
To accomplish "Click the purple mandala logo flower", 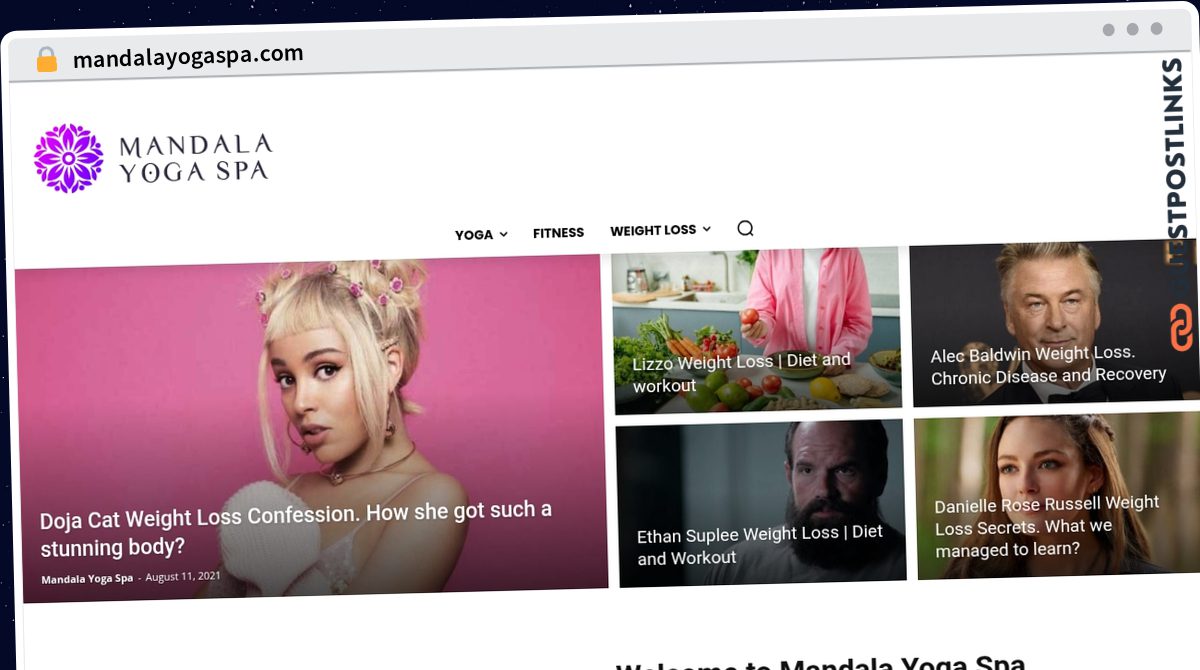I will point(68,158).
